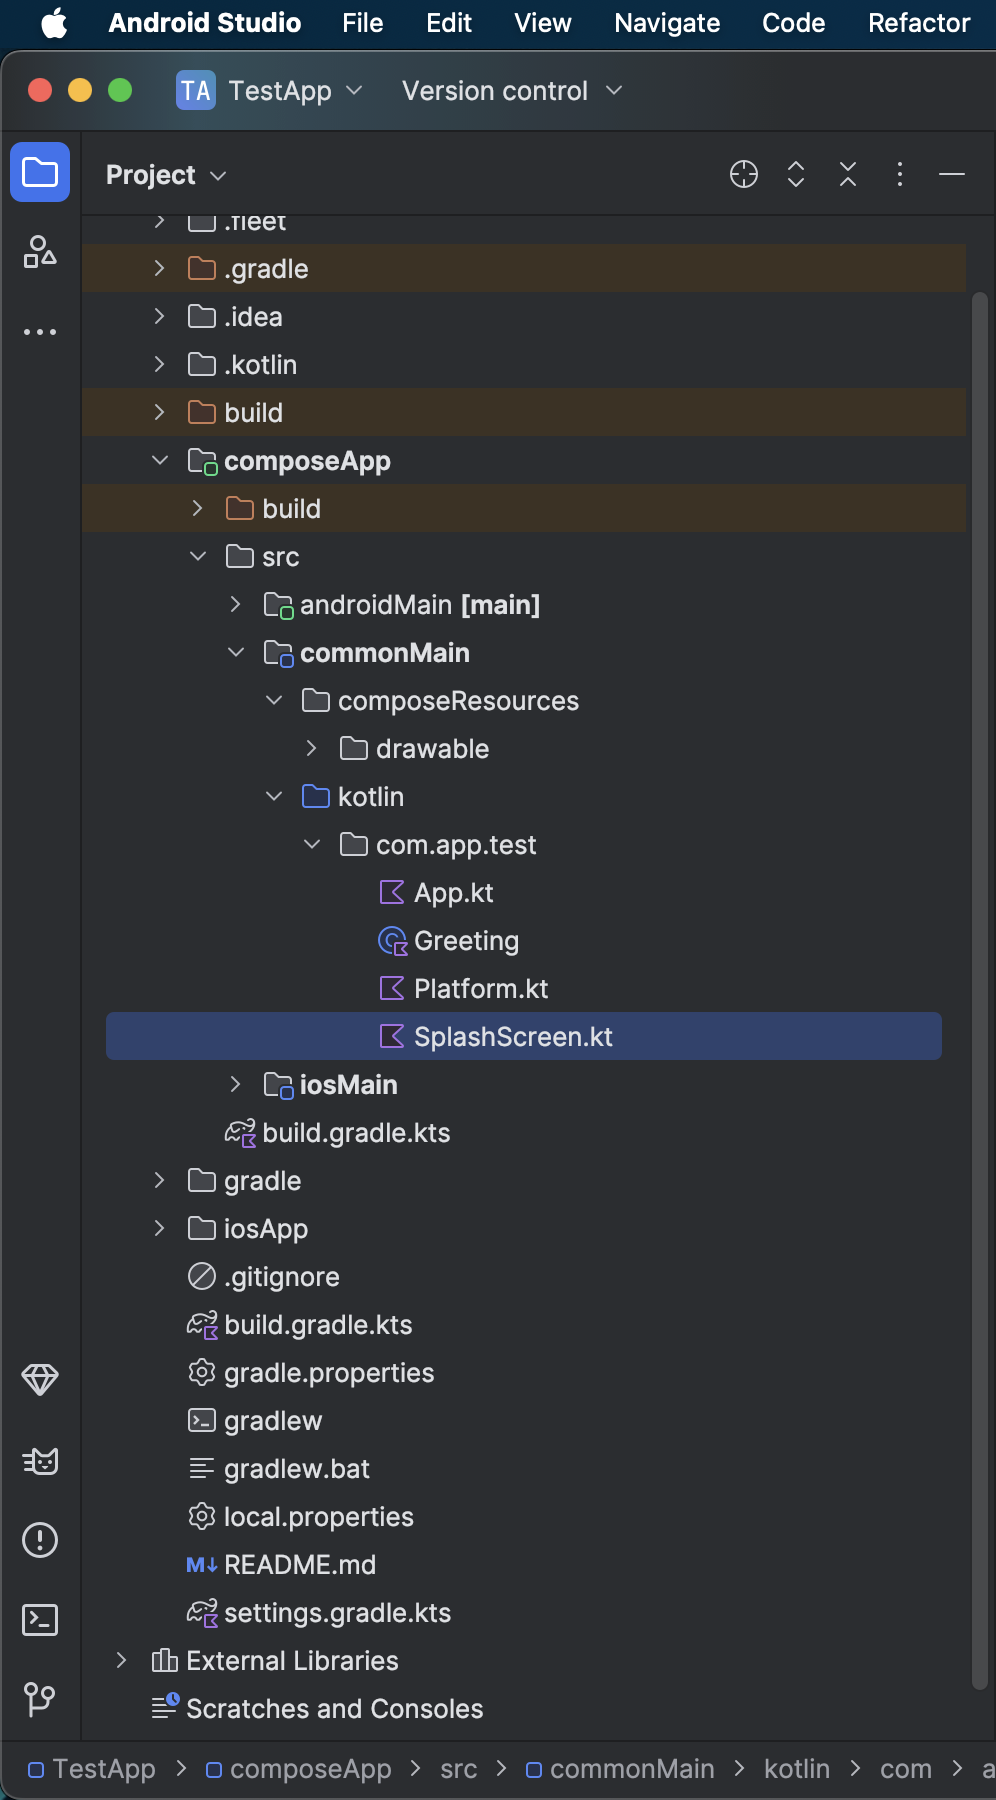The image size is (996, 1800).
Task: Click the settings.gradle.kts gradle icon
Action: point(202,1612)
